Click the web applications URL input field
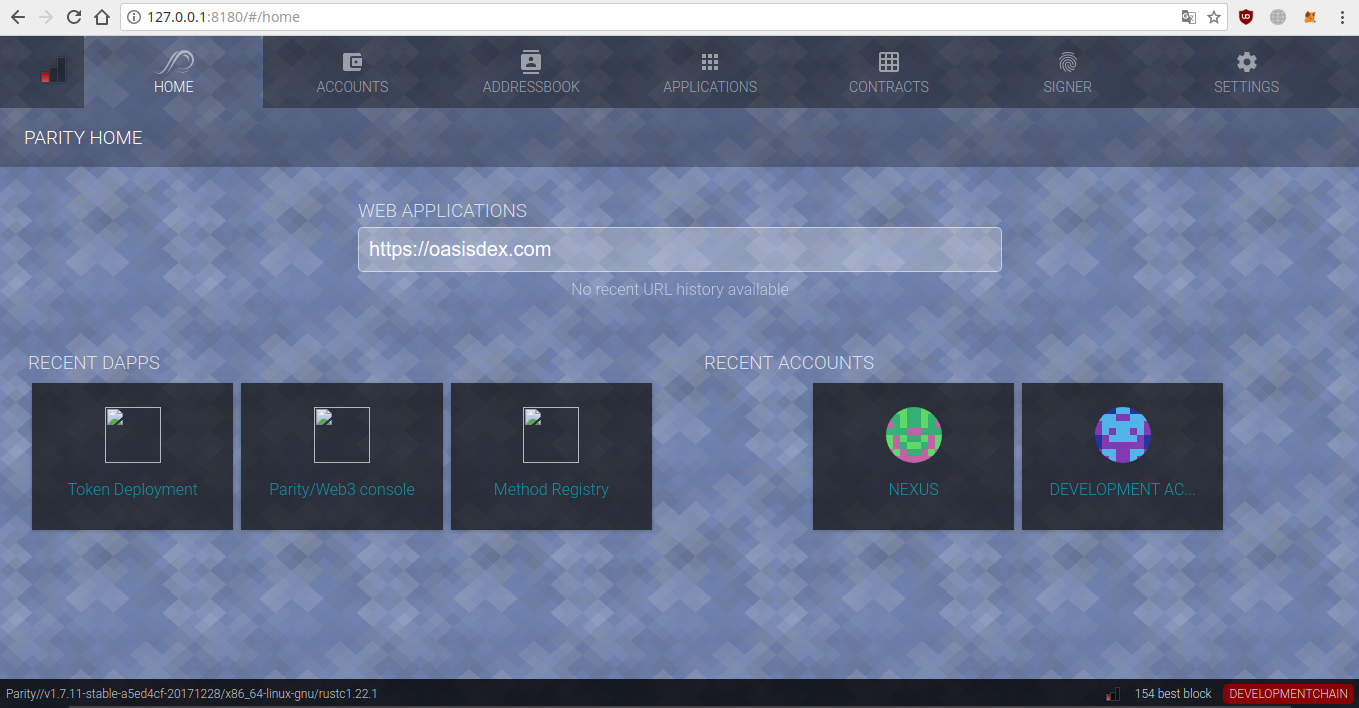Image resolution: width=1359 pixels, height=708 pixels. [679, 249]
